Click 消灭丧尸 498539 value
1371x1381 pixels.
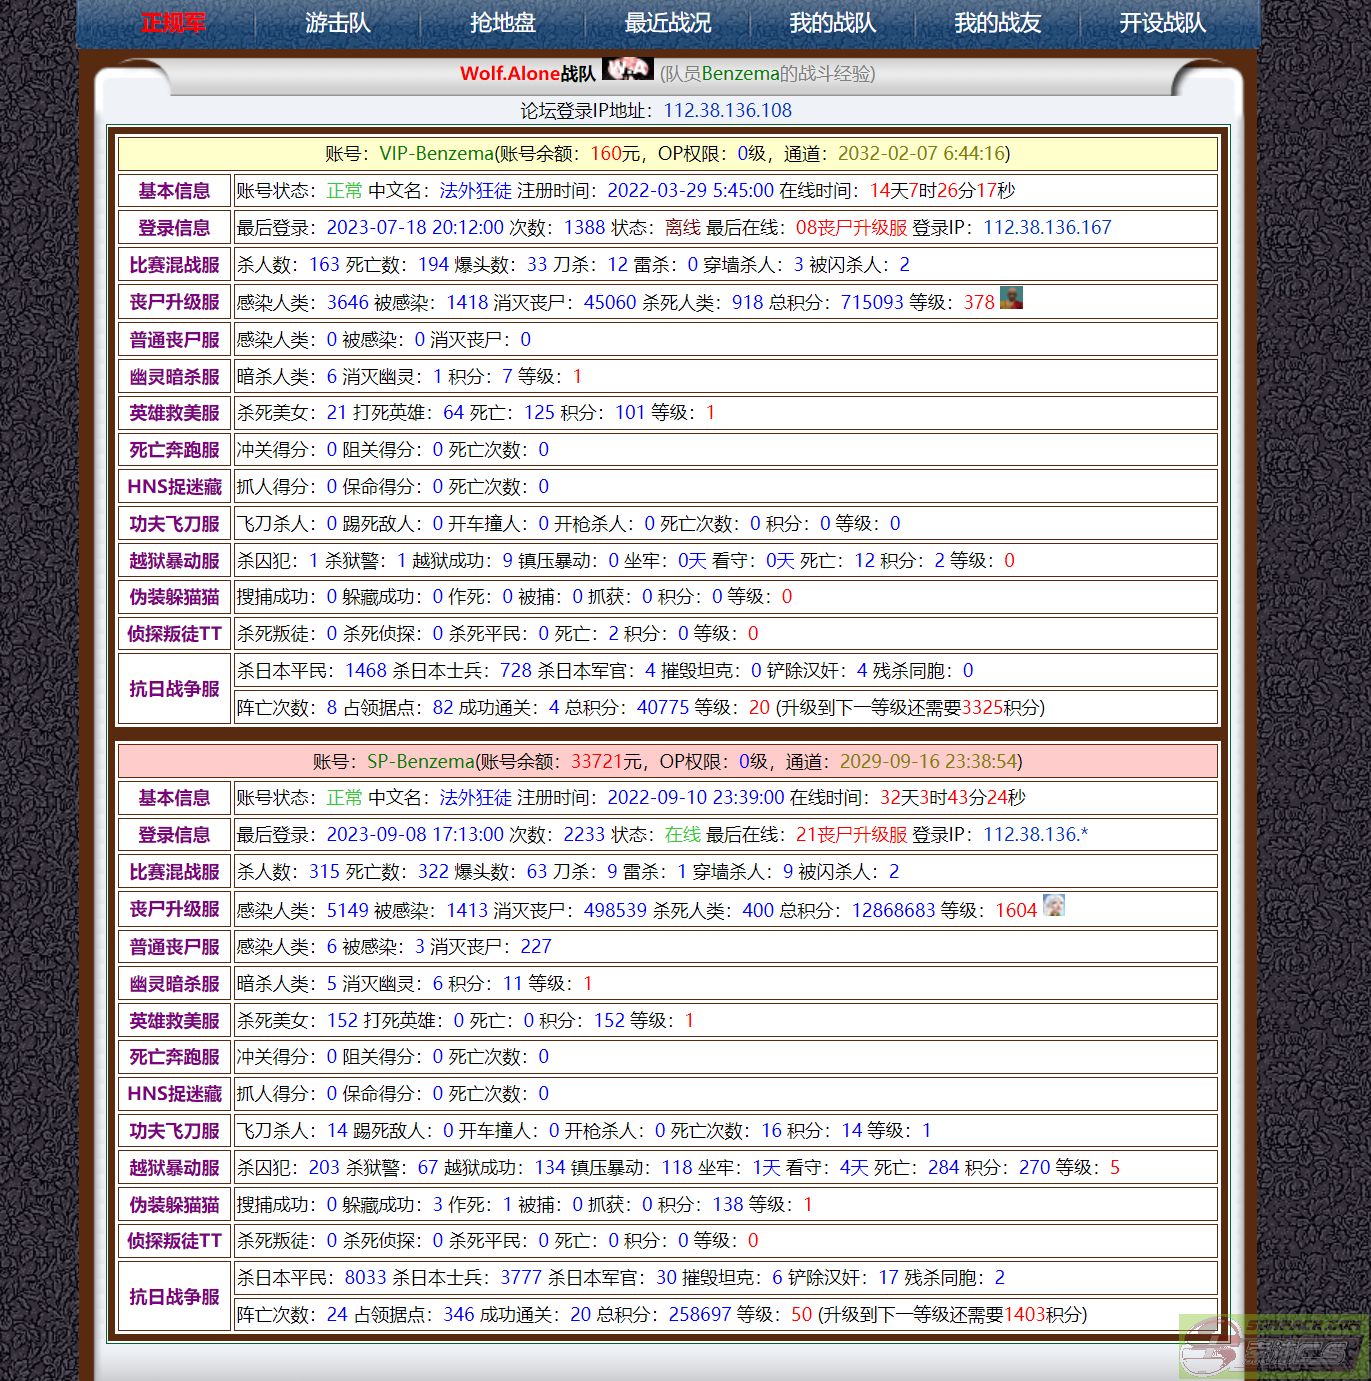pyautogui.click(x=615, y=910)
